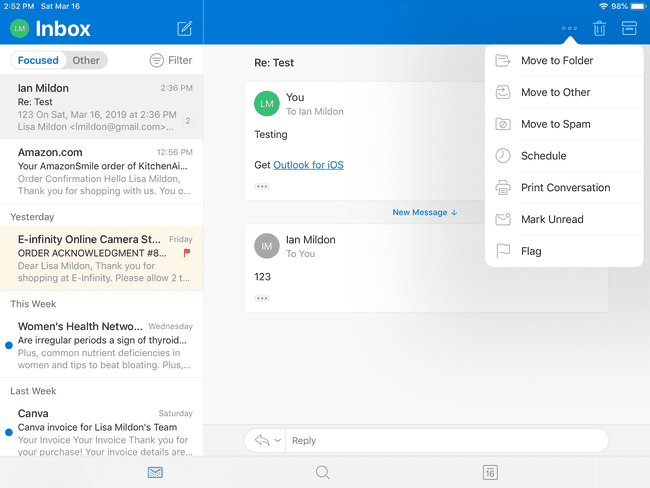
Task: Click the Move to Folder icon
Action: [x=503, y=61]
